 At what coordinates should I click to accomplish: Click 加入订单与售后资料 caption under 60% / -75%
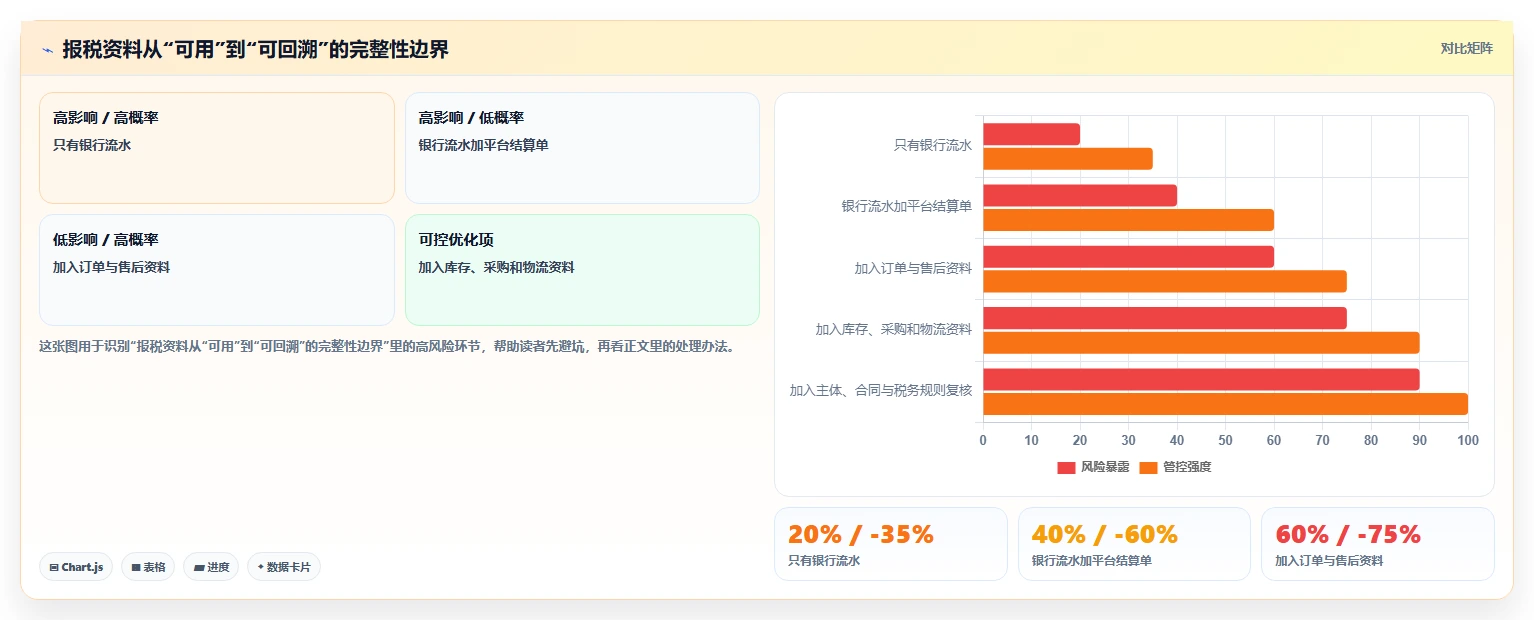click(x=1329, y=561)
